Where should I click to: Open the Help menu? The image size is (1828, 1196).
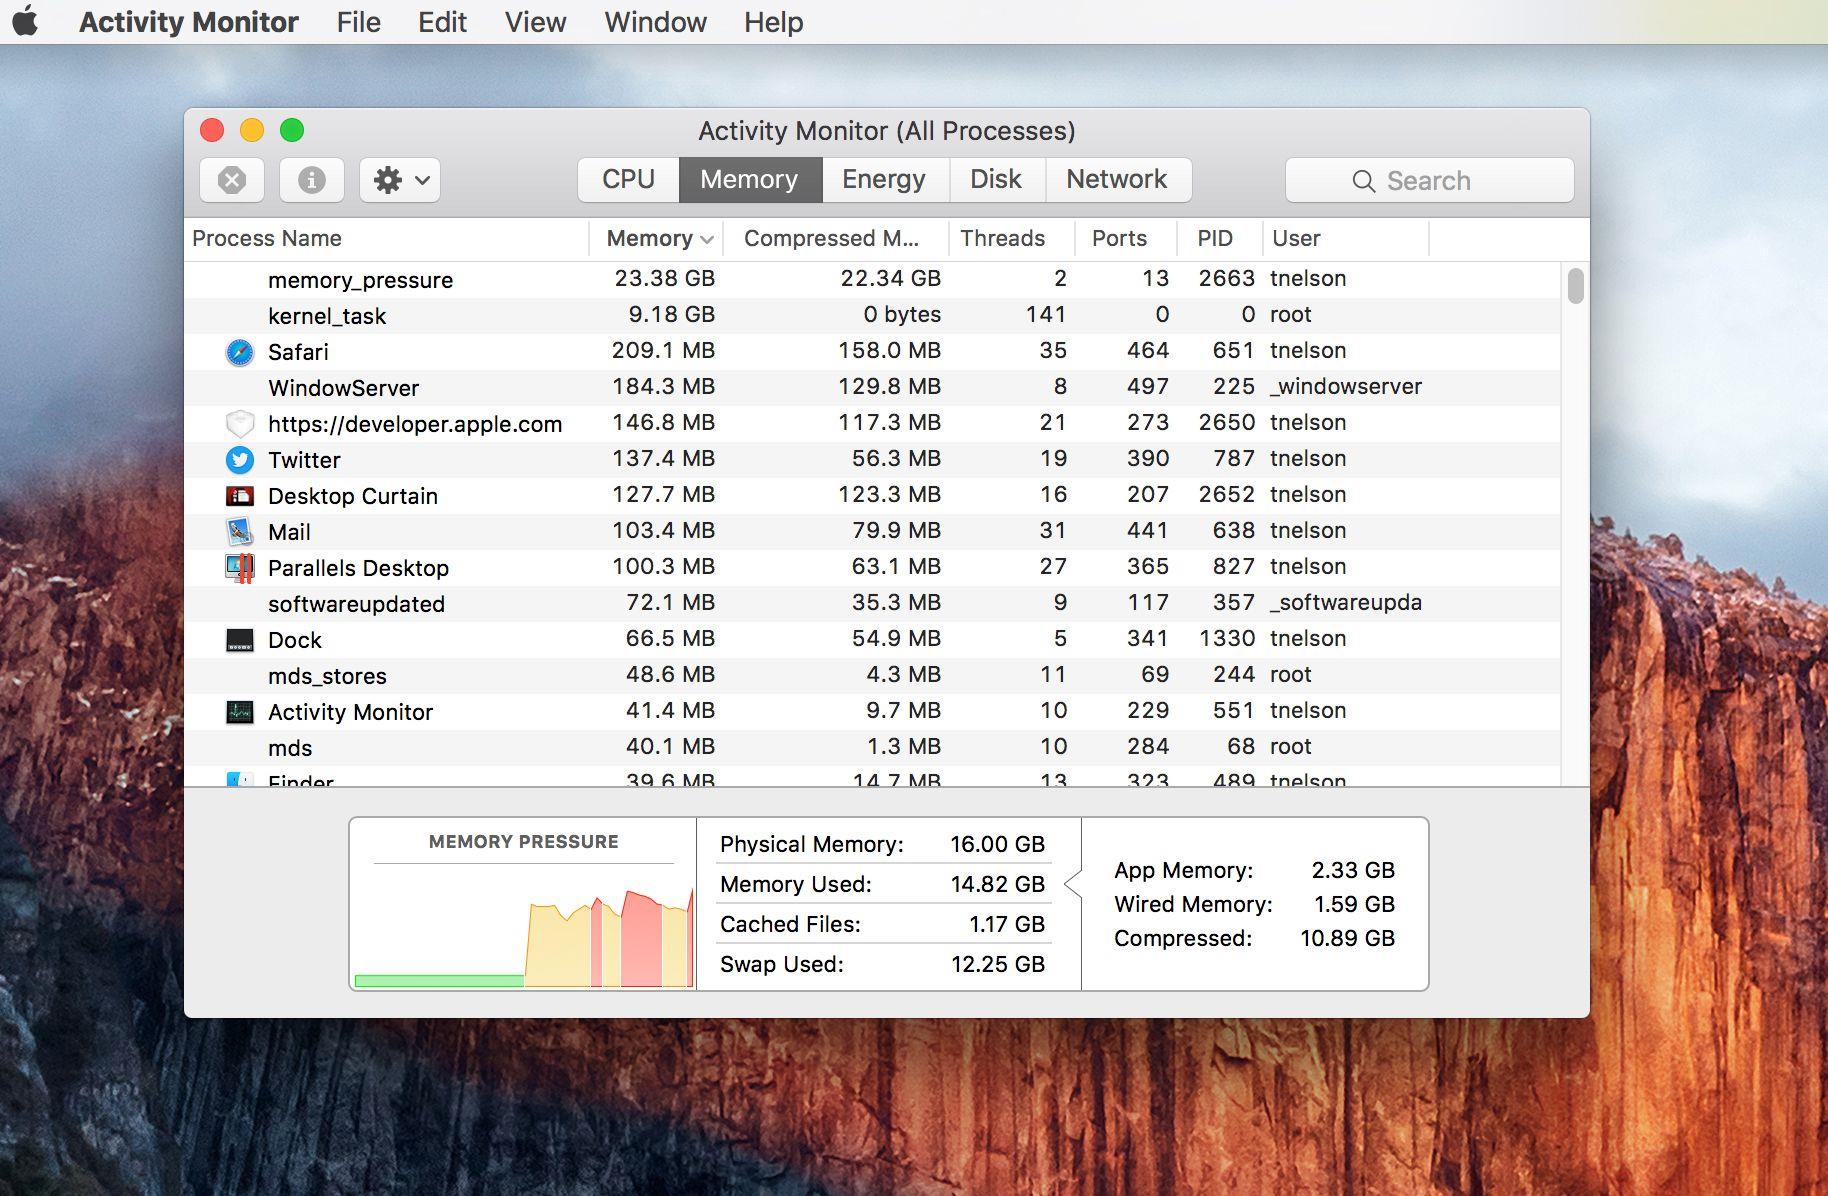tap(773, 22)
